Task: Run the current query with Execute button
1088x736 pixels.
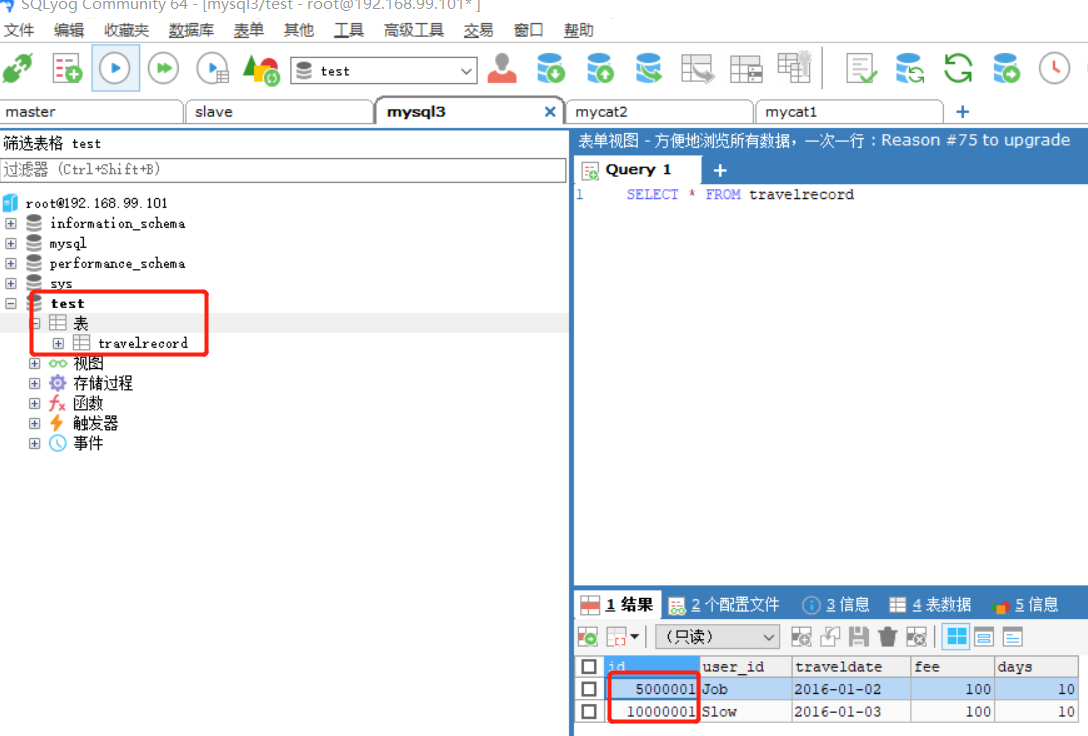Action: 115,68
